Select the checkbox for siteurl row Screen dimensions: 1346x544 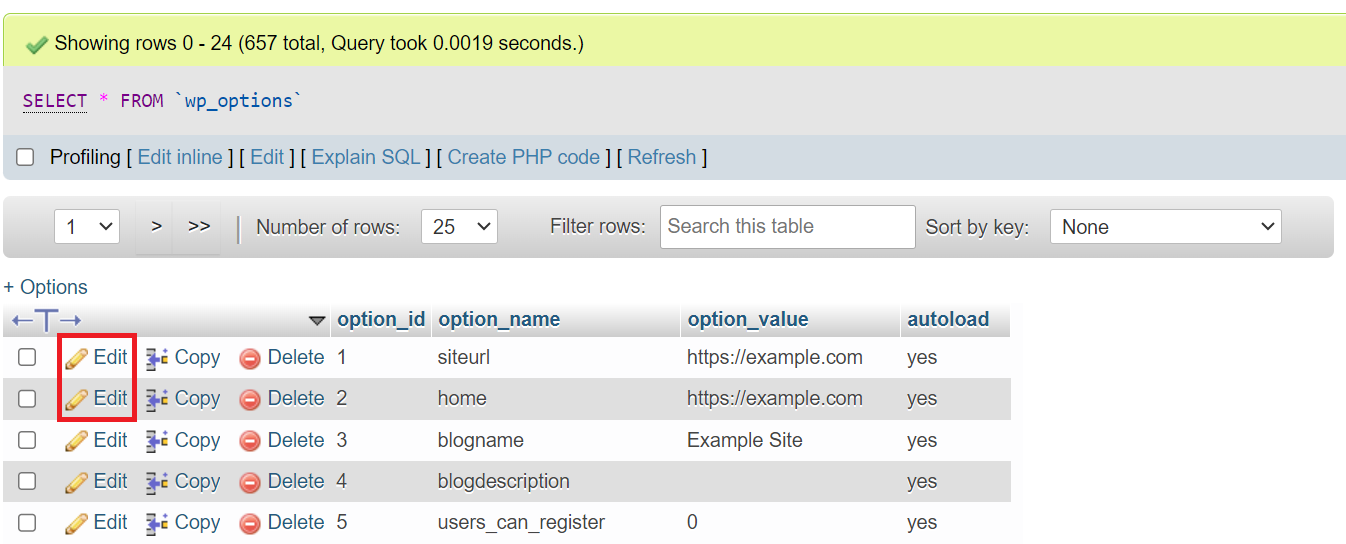pyautogui.click(x=27, y=357)
